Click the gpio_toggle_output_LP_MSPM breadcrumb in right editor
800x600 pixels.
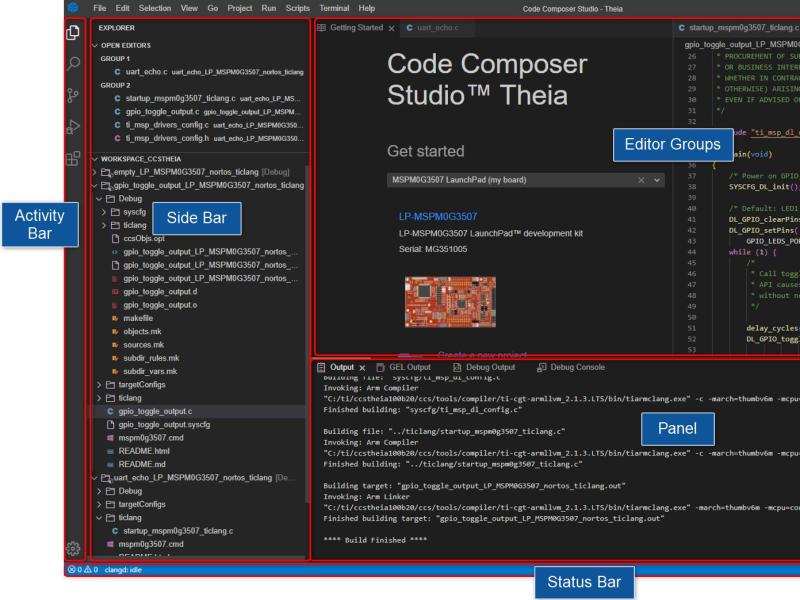(x=742, y=44)
